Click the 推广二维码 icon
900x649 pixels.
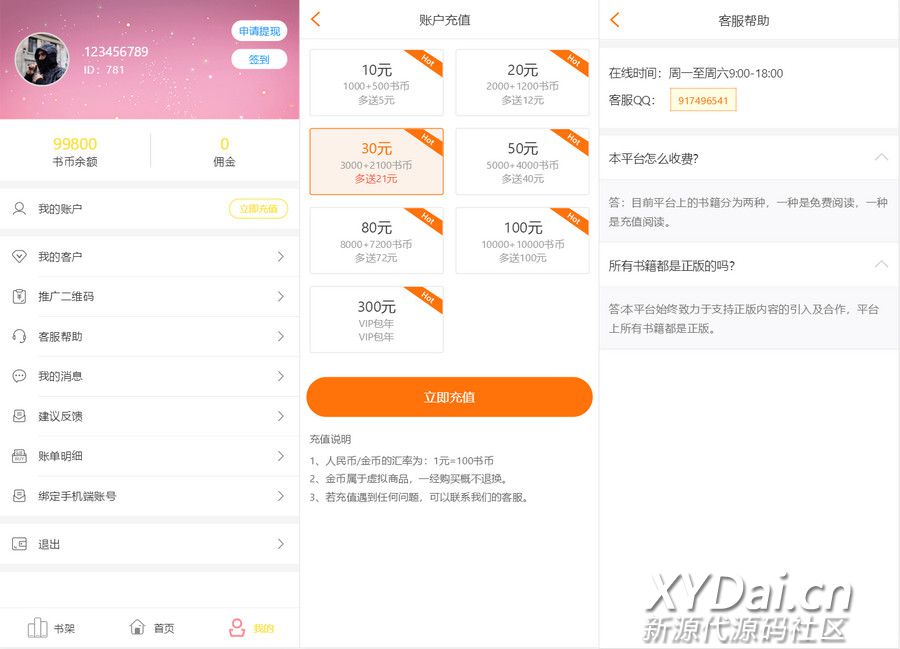point(20,297)
